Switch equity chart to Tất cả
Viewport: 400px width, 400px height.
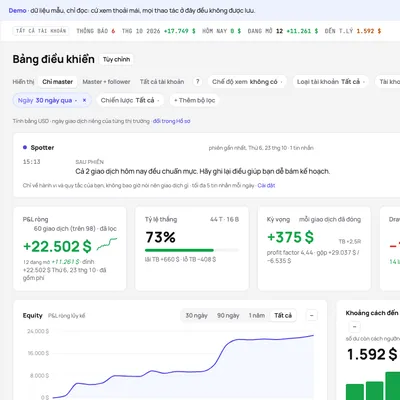(283, 315)
